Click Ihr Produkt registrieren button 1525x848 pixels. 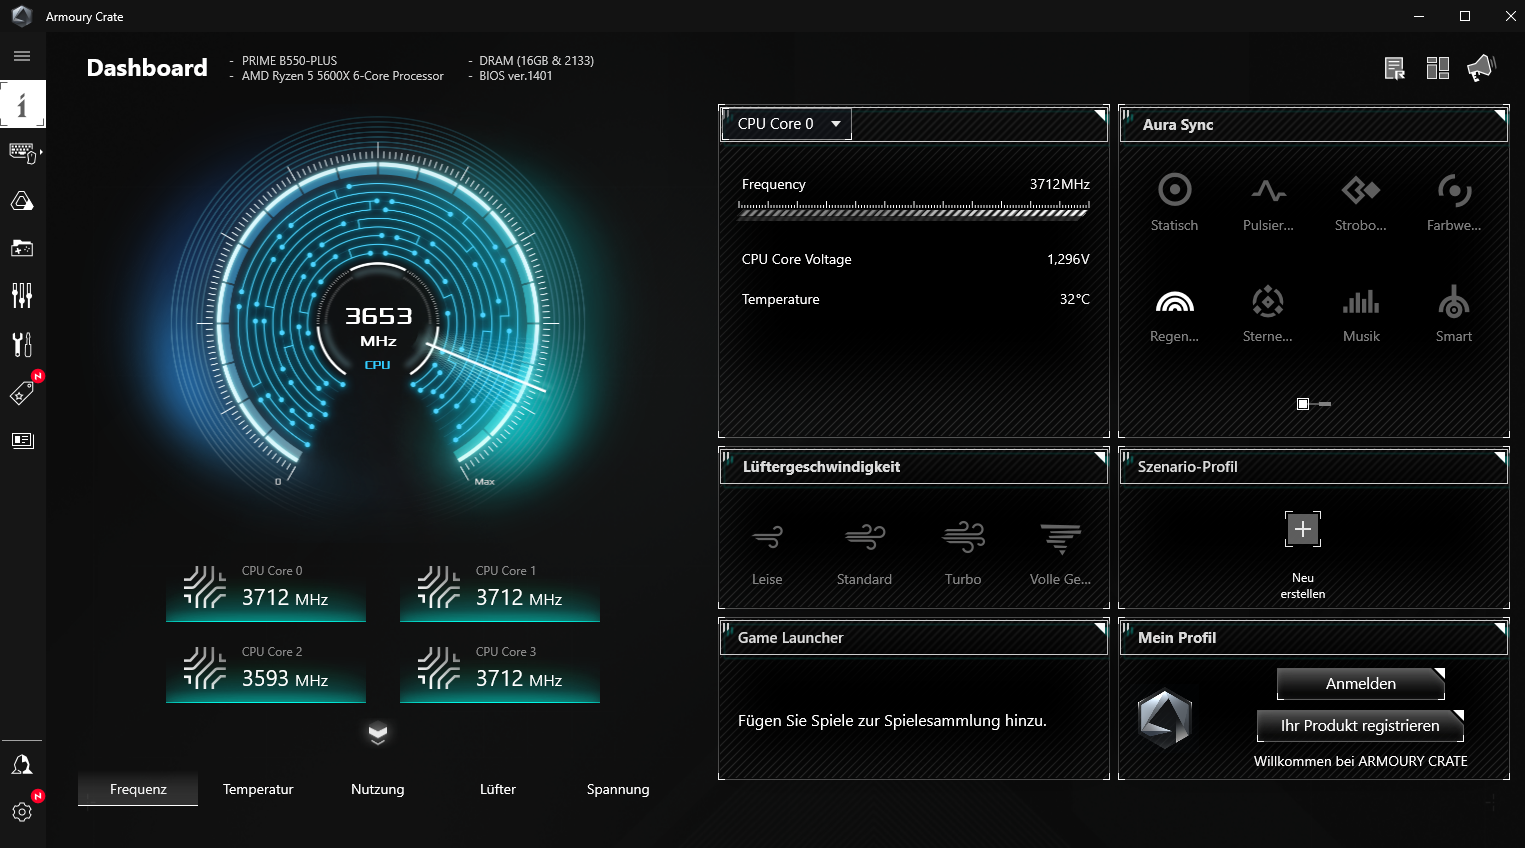(1360, 726)
